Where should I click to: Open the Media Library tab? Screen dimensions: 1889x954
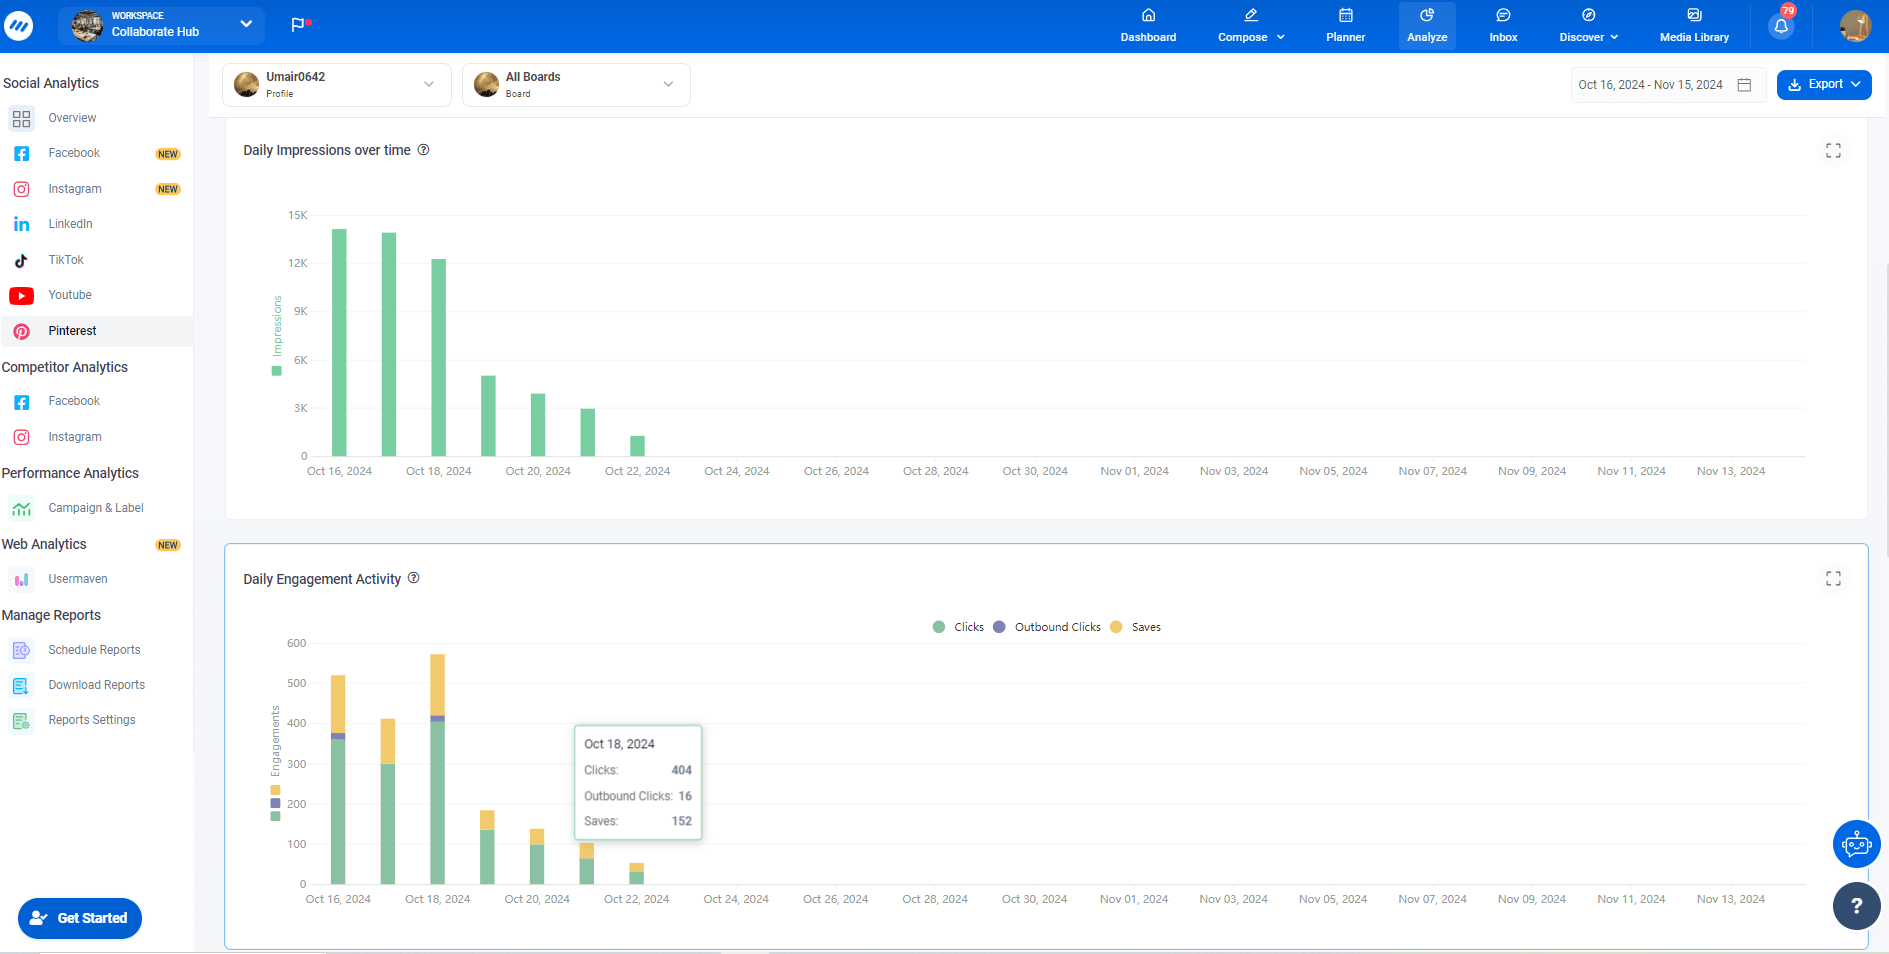[x=1694, y=26]
